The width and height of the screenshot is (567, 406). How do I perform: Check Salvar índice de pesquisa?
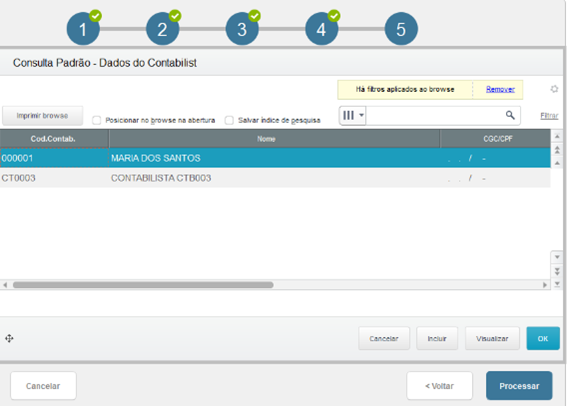coord(229,120)
